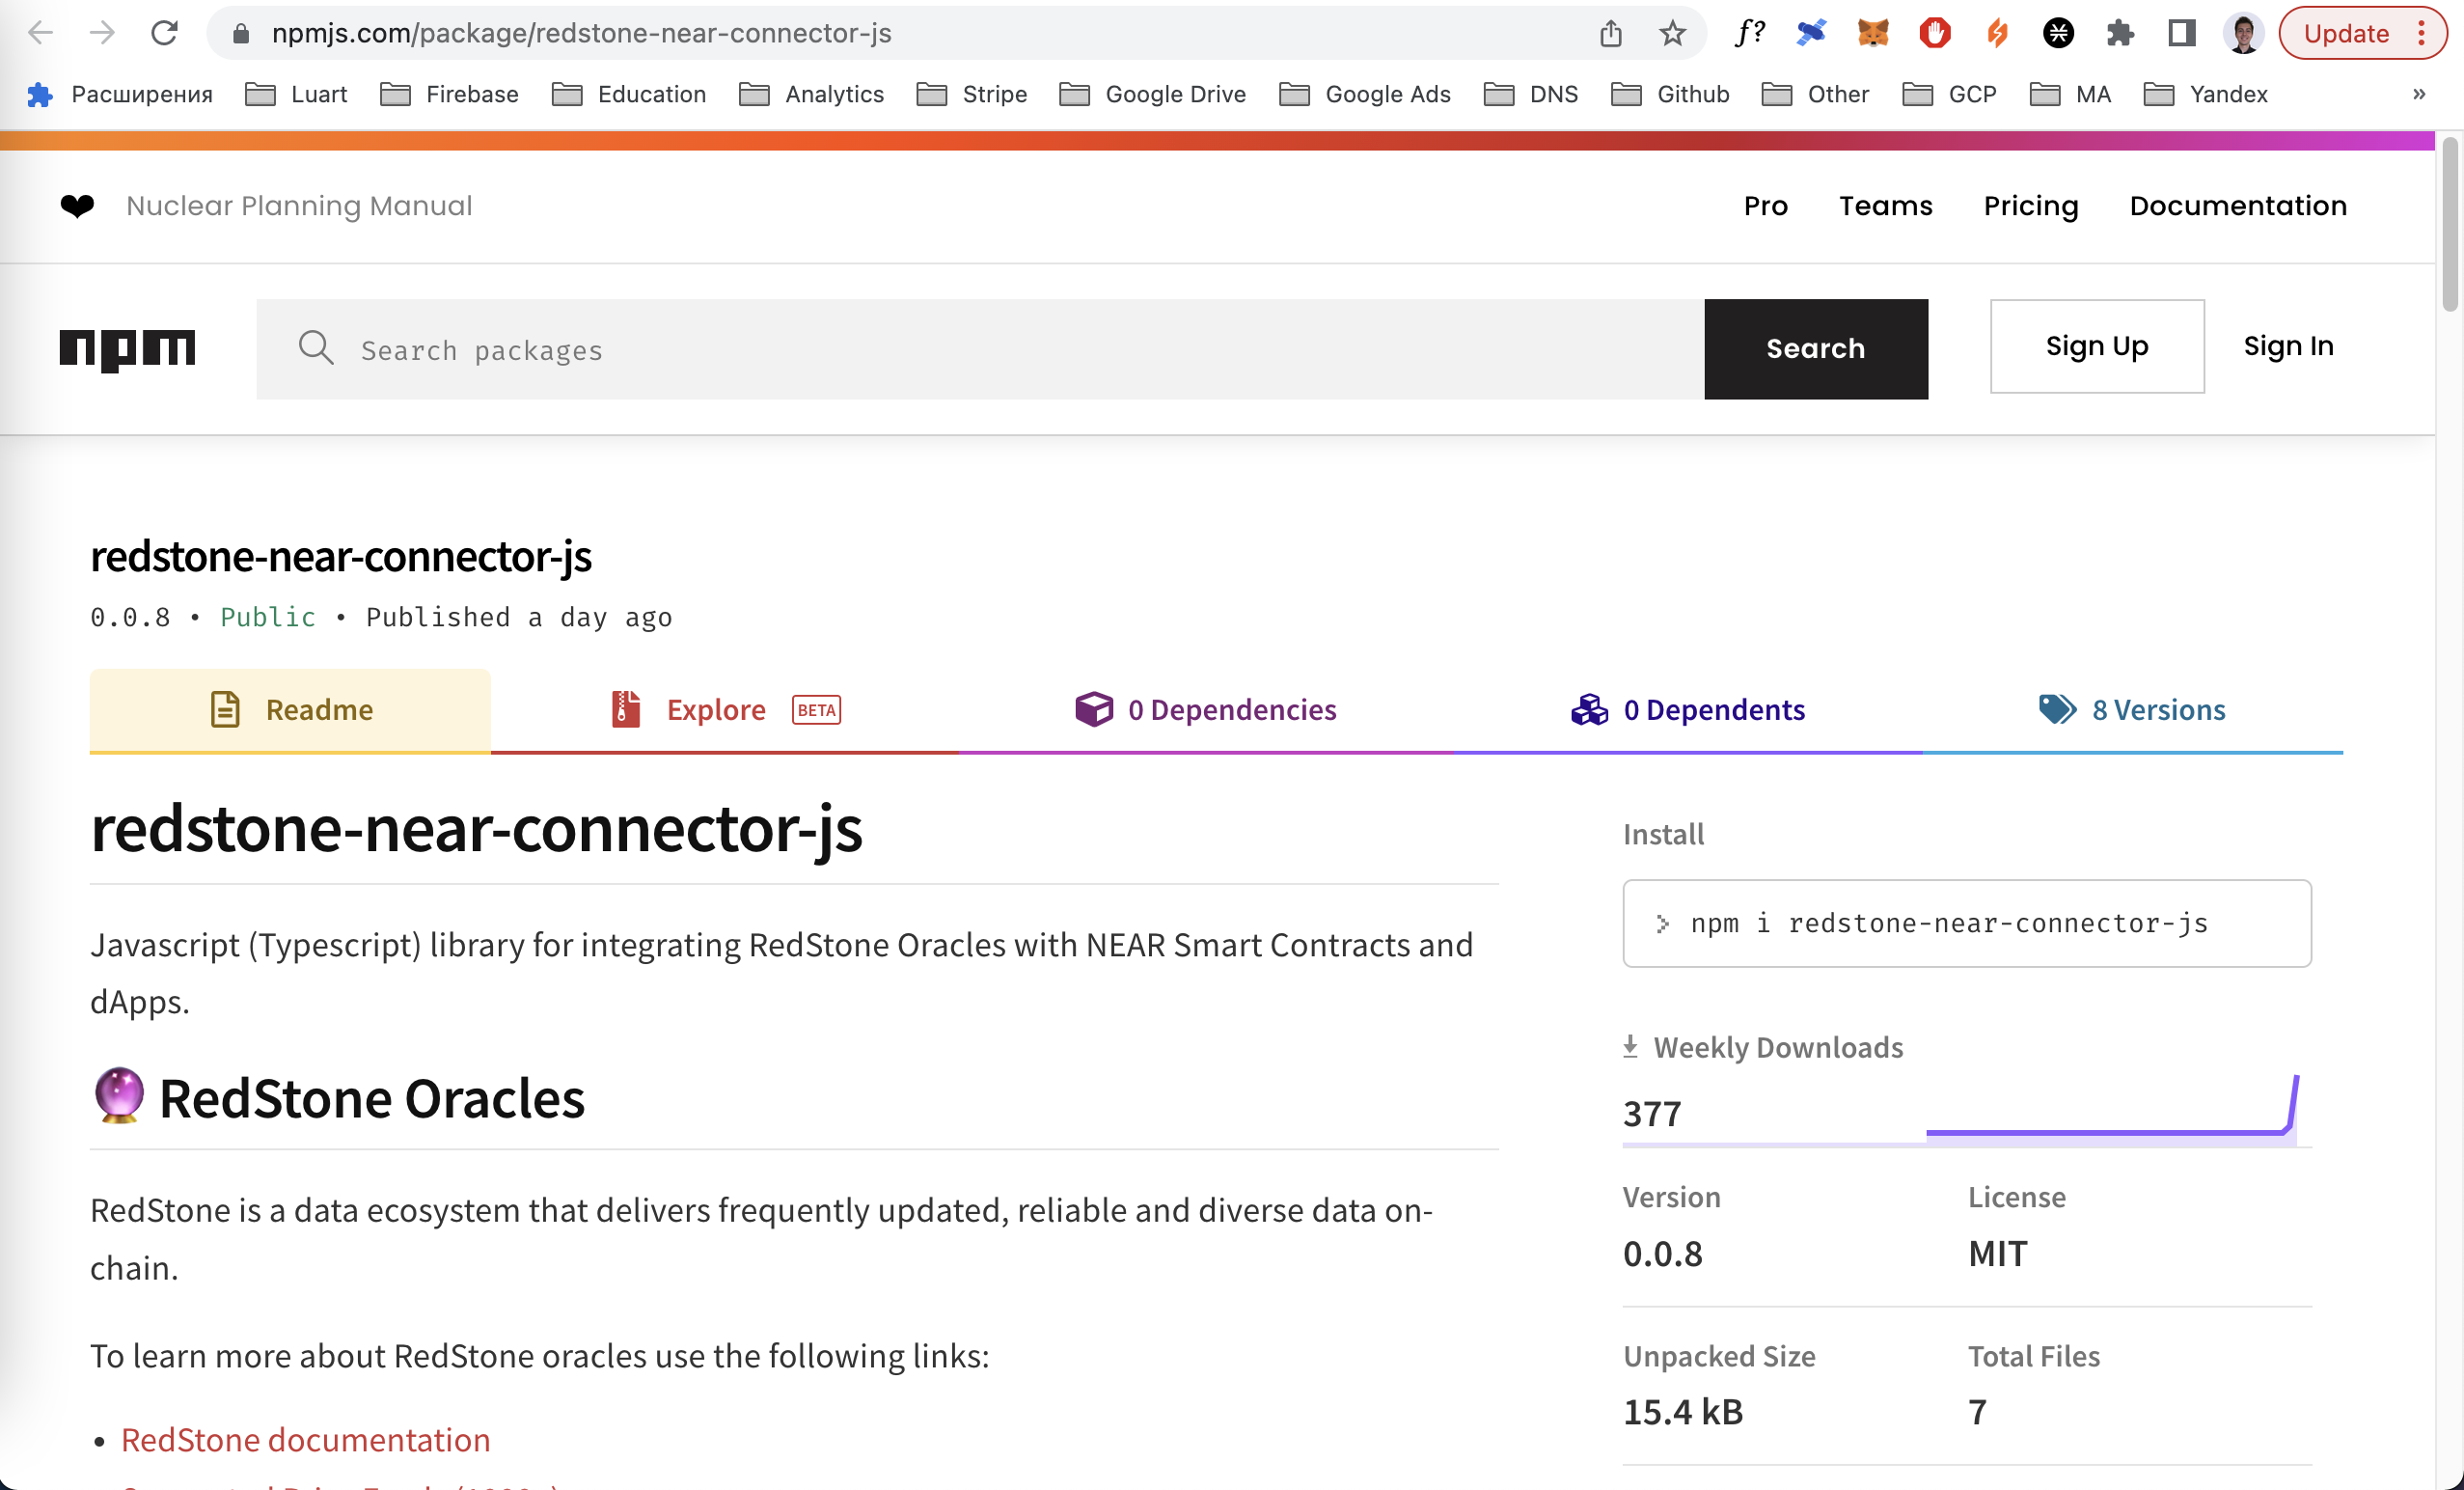Toggle the Chrome side panel icon
This screenshot has height=1490, width=2464.
[2181, 33]
